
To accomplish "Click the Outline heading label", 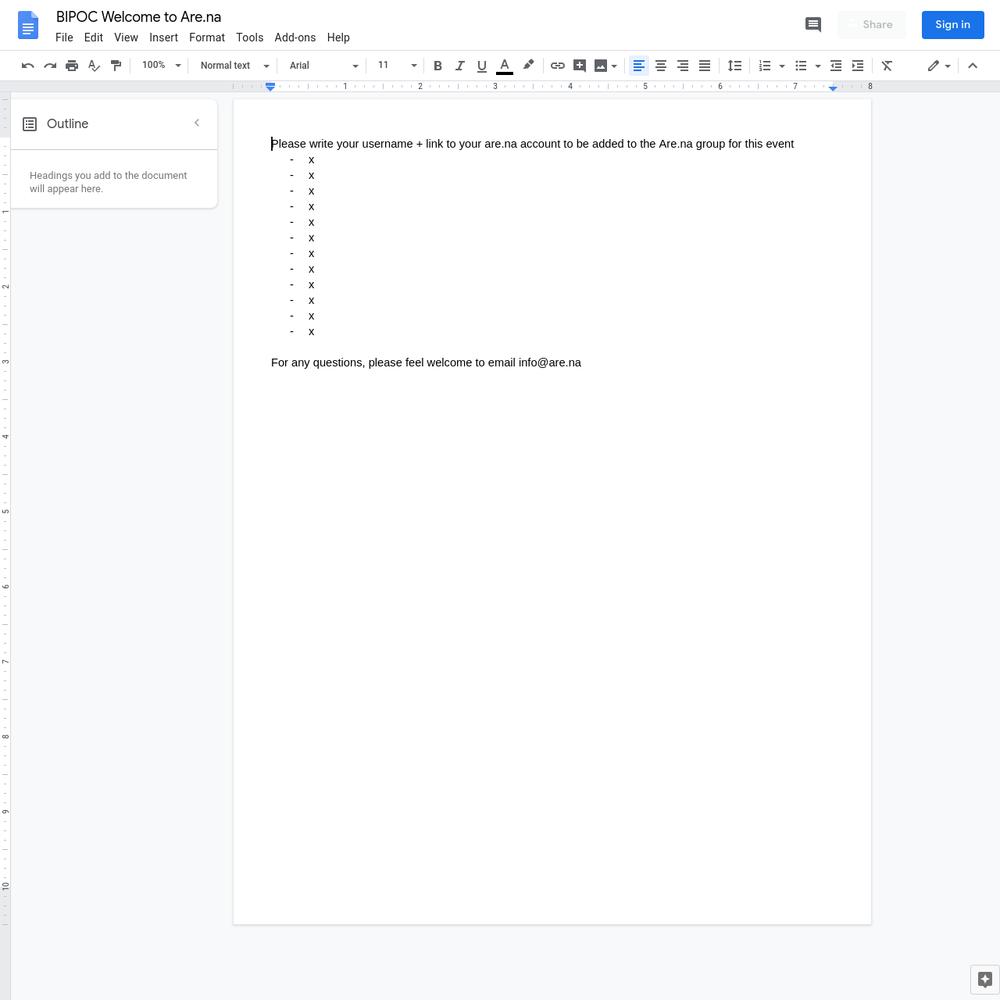I will click(68, 124).
